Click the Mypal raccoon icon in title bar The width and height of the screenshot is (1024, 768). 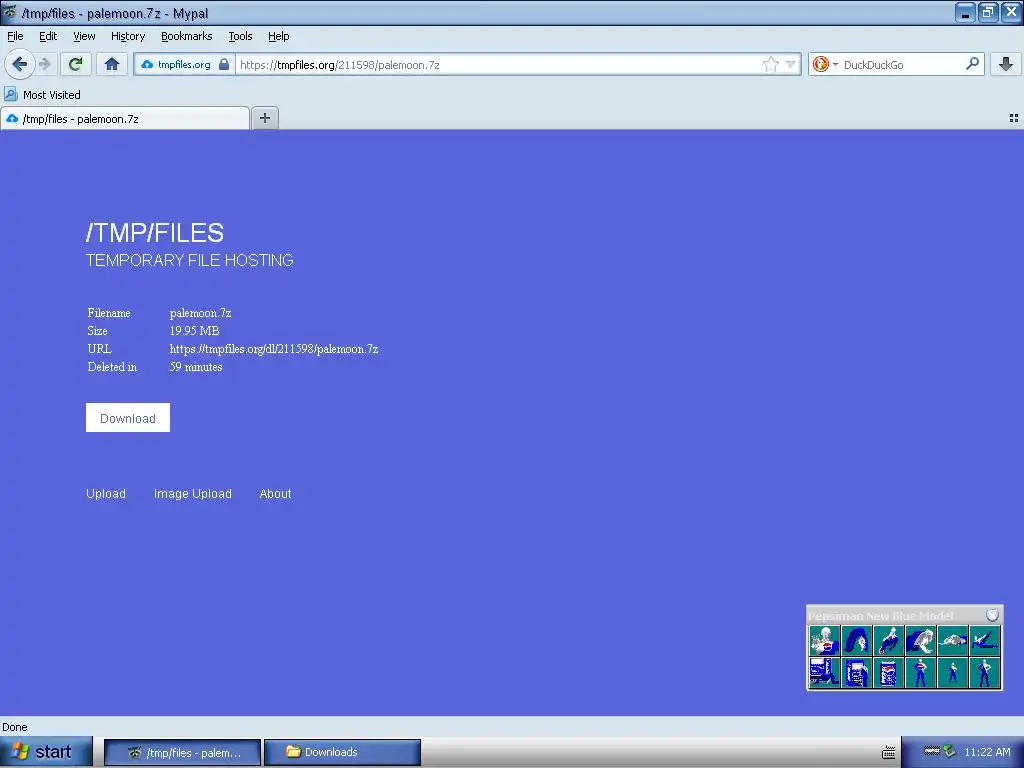[x=9, y=12]
